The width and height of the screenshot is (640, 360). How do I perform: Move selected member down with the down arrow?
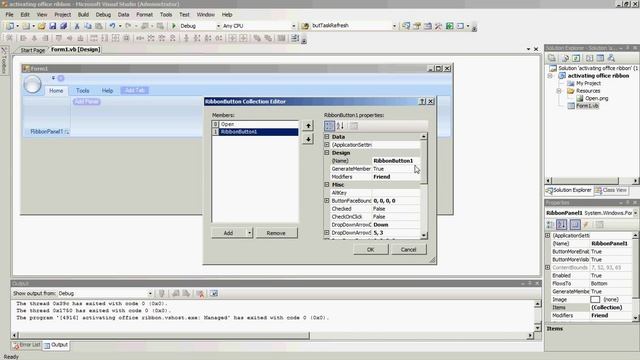point(308,139)
